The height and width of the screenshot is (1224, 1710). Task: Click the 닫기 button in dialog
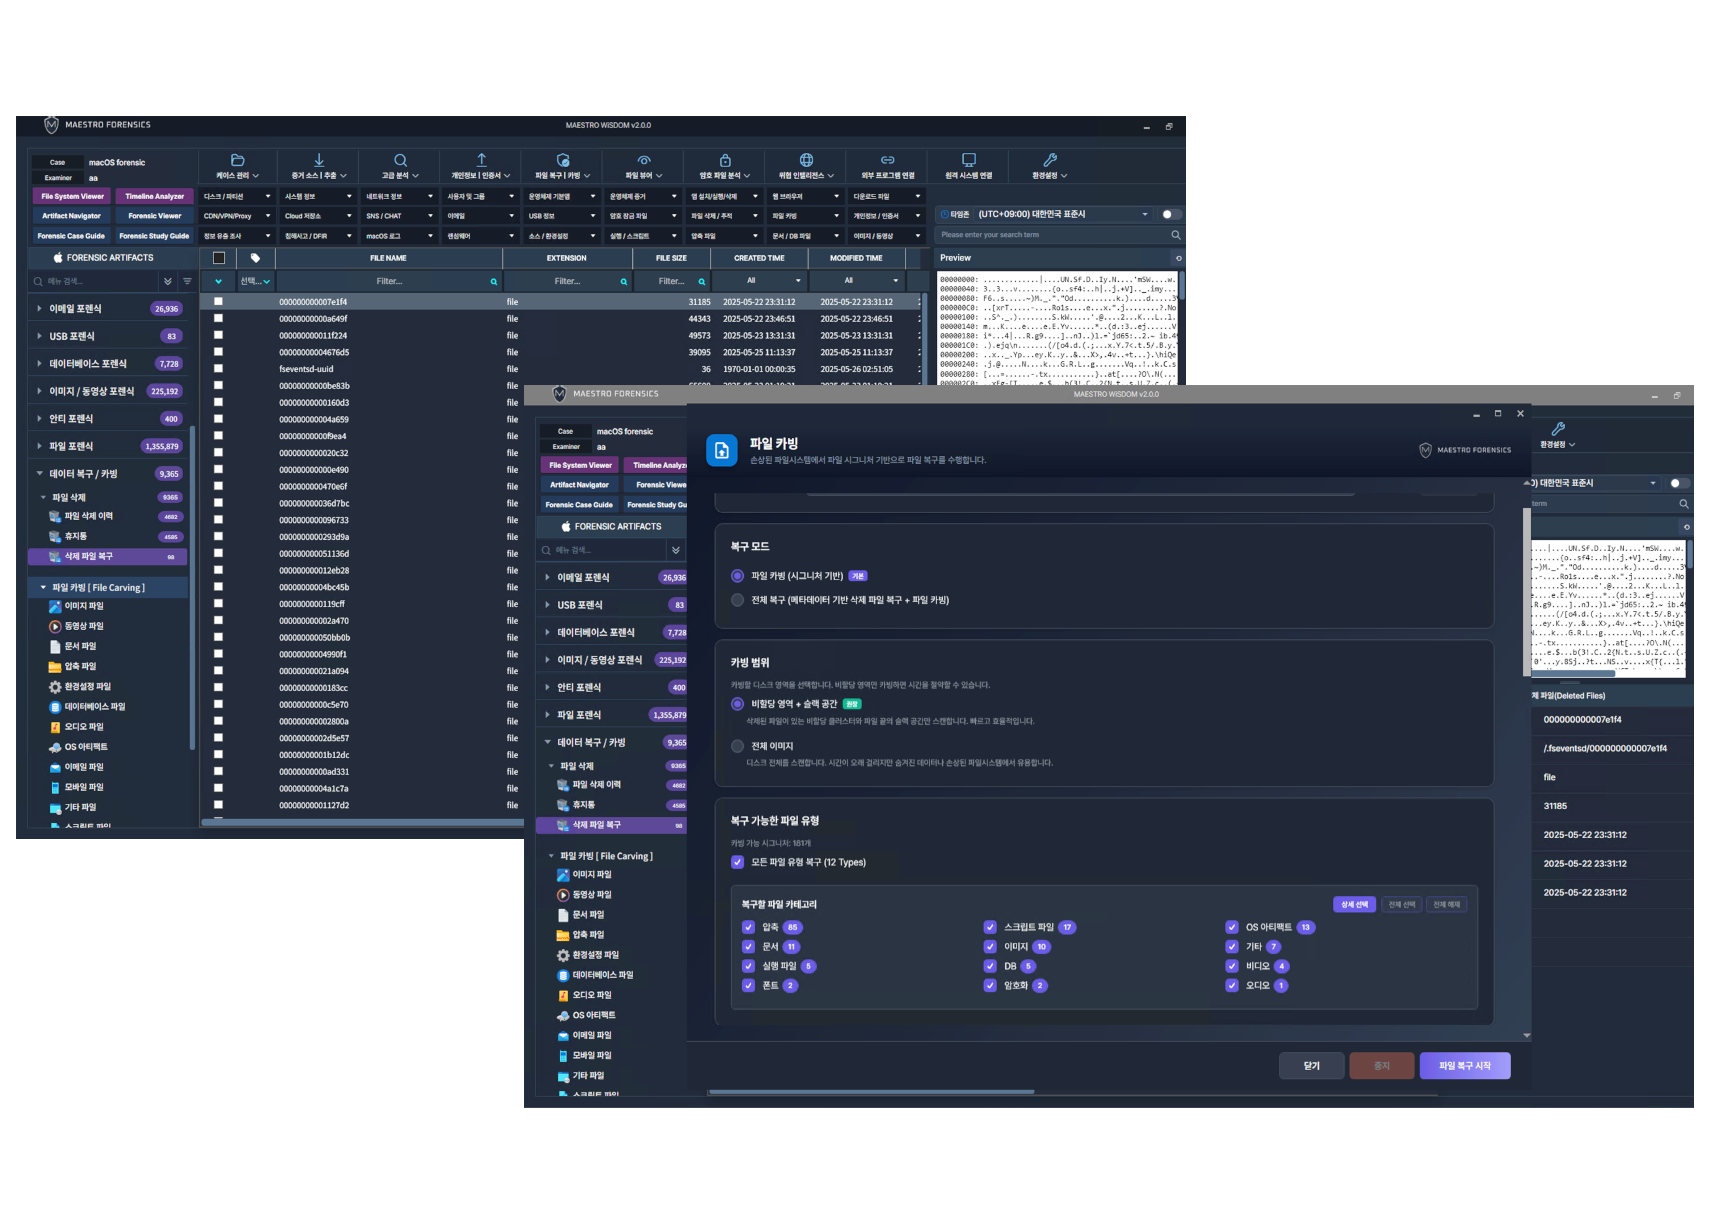point(1311,1066)
